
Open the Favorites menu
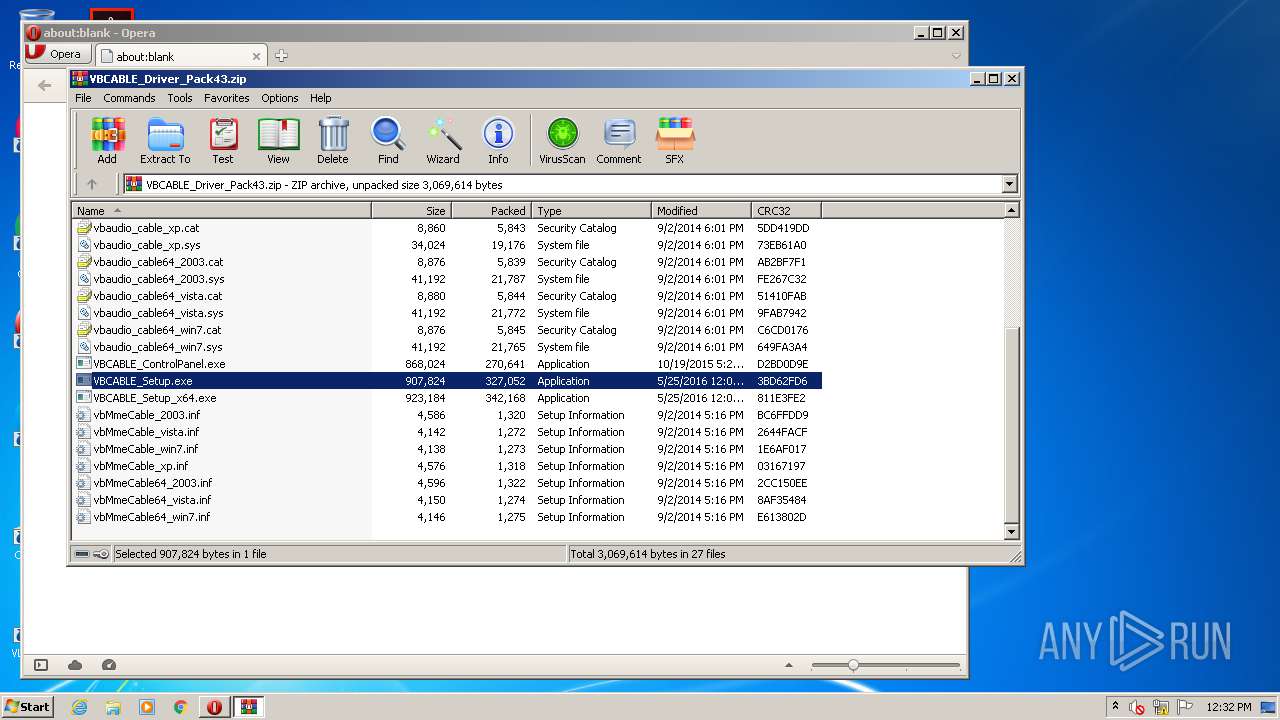coord(227,98)
